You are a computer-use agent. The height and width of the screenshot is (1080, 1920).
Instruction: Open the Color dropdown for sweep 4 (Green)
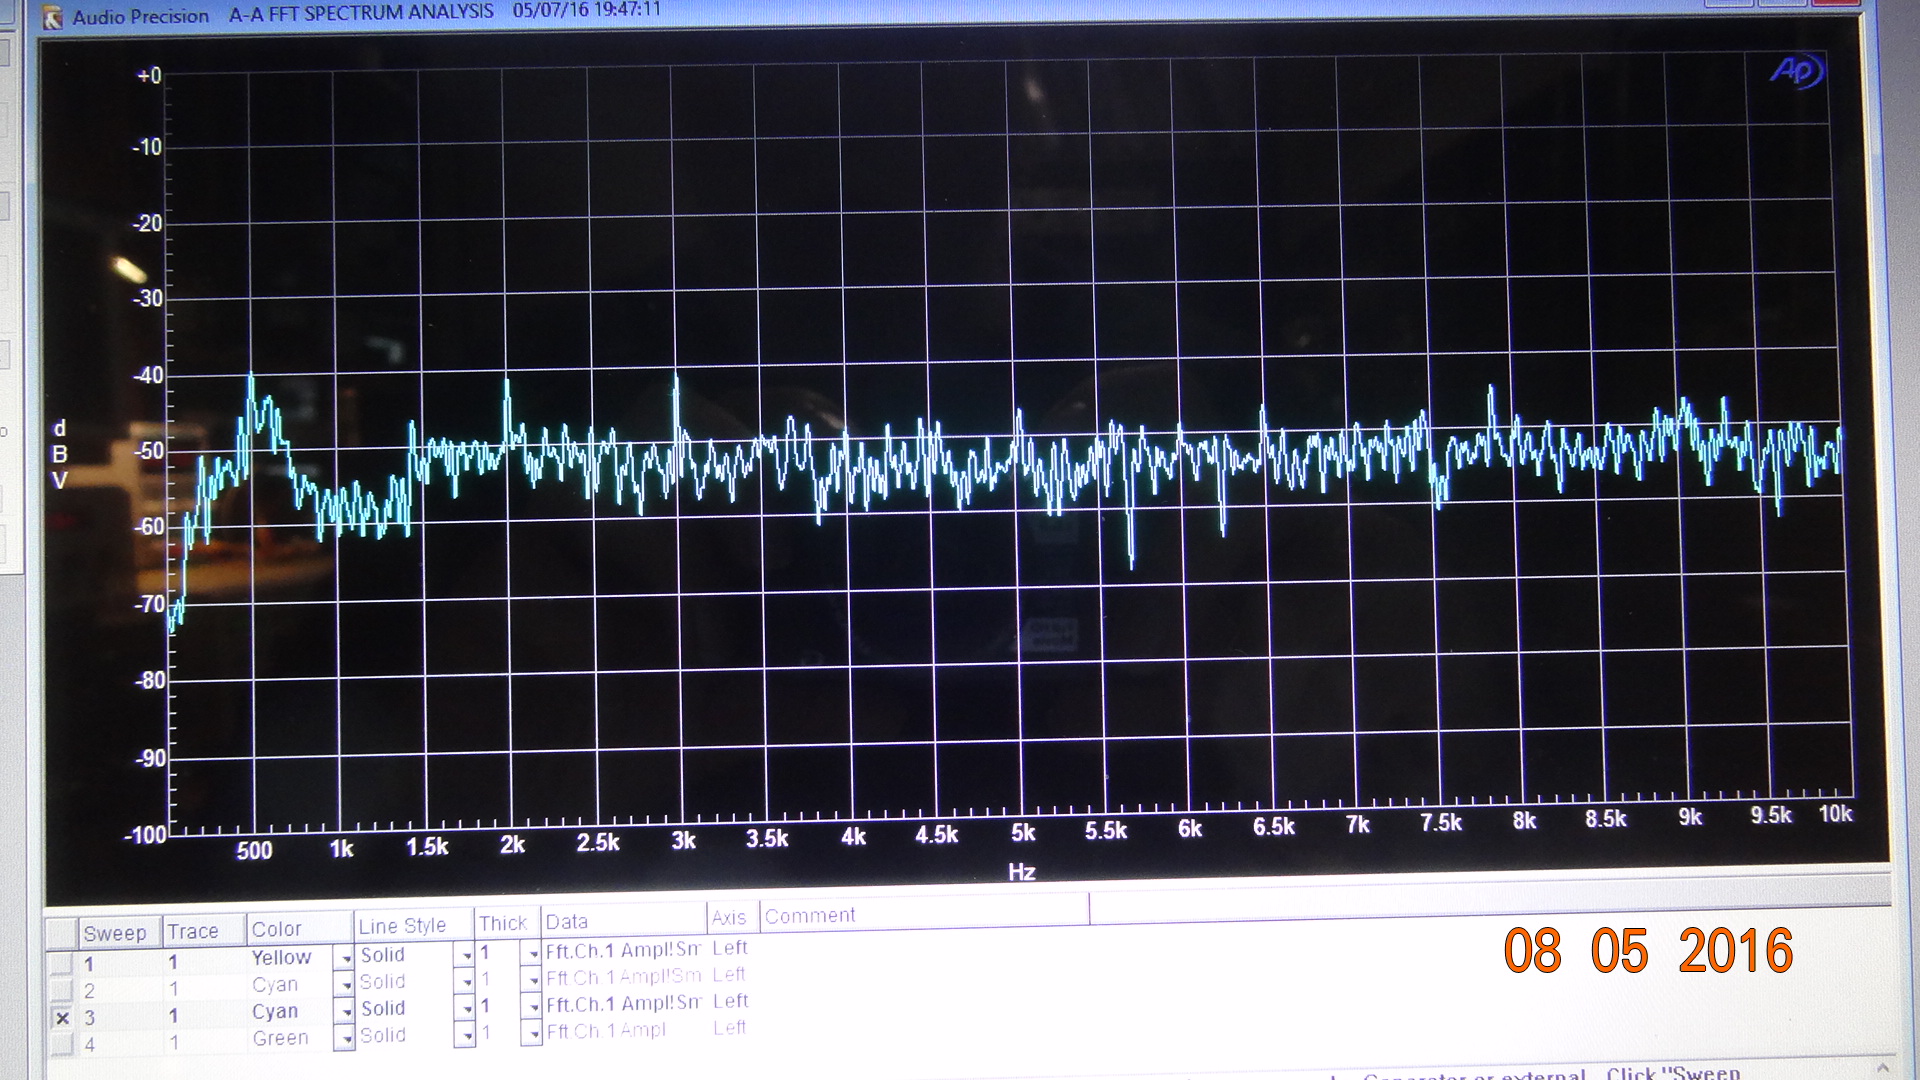tap(344, 1039)
